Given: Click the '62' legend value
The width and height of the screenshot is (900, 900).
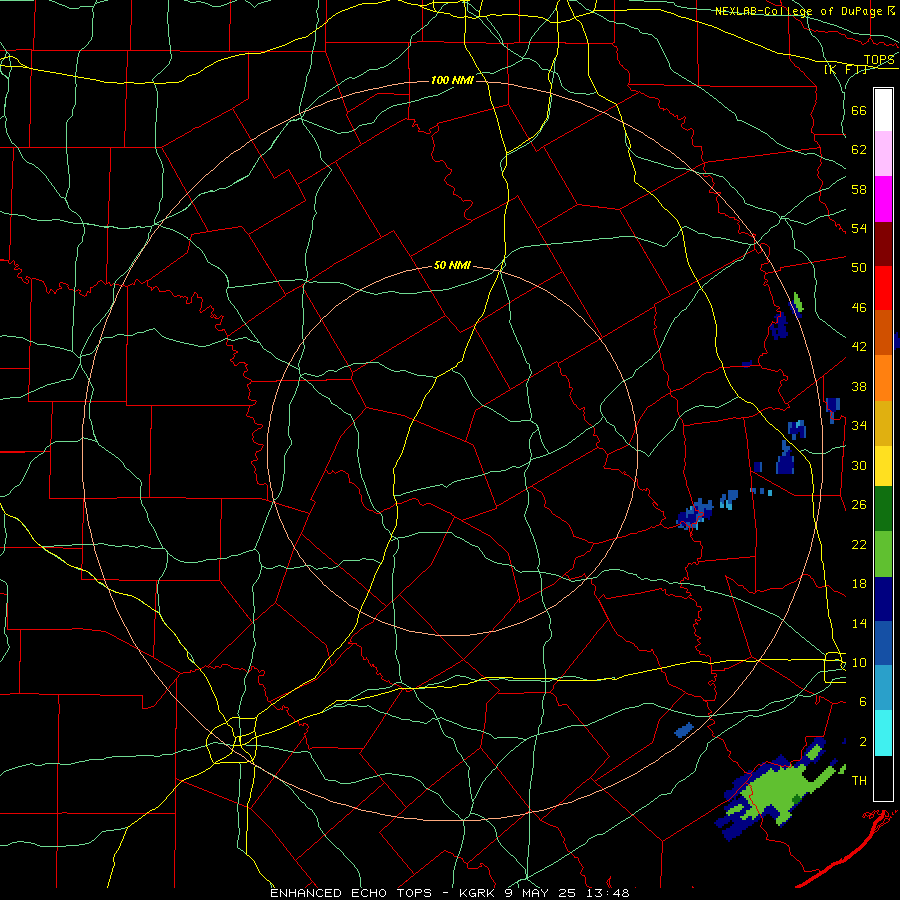Looking at the screenshot, I should (x=859, y=150).
